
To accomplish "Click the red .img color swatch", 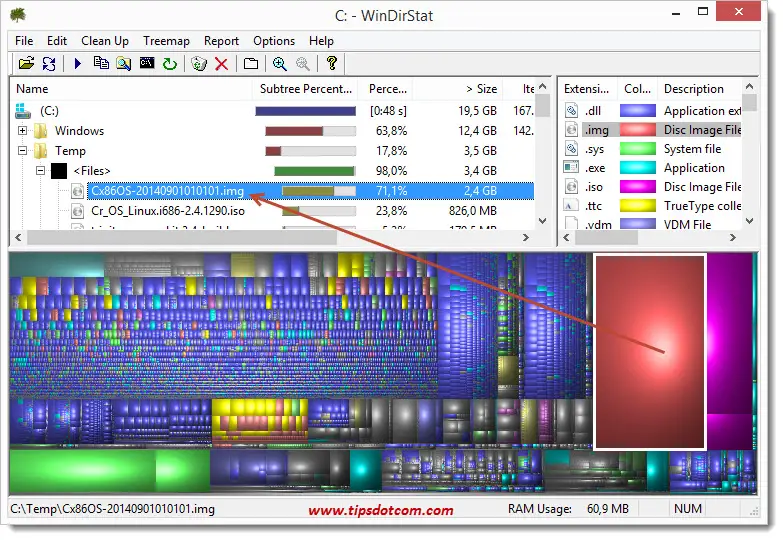I will tap(638, 130).
